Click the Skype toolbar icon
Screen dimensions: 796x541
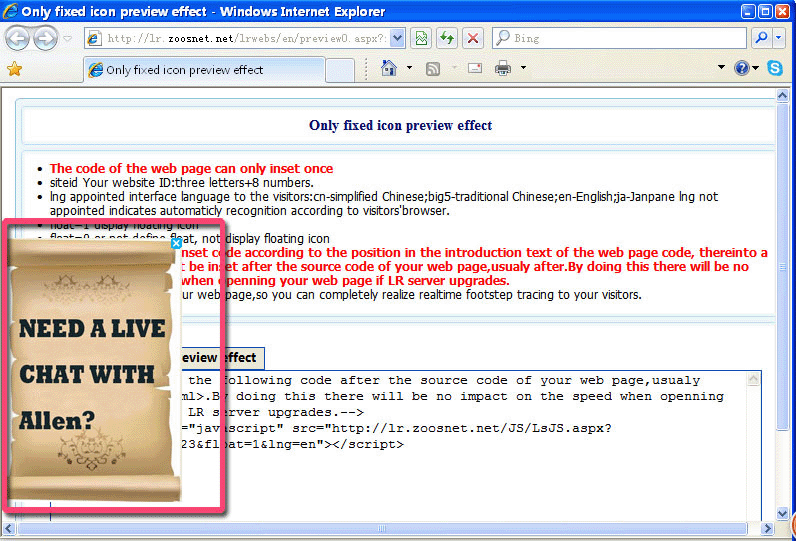click(x=775, y=68)
